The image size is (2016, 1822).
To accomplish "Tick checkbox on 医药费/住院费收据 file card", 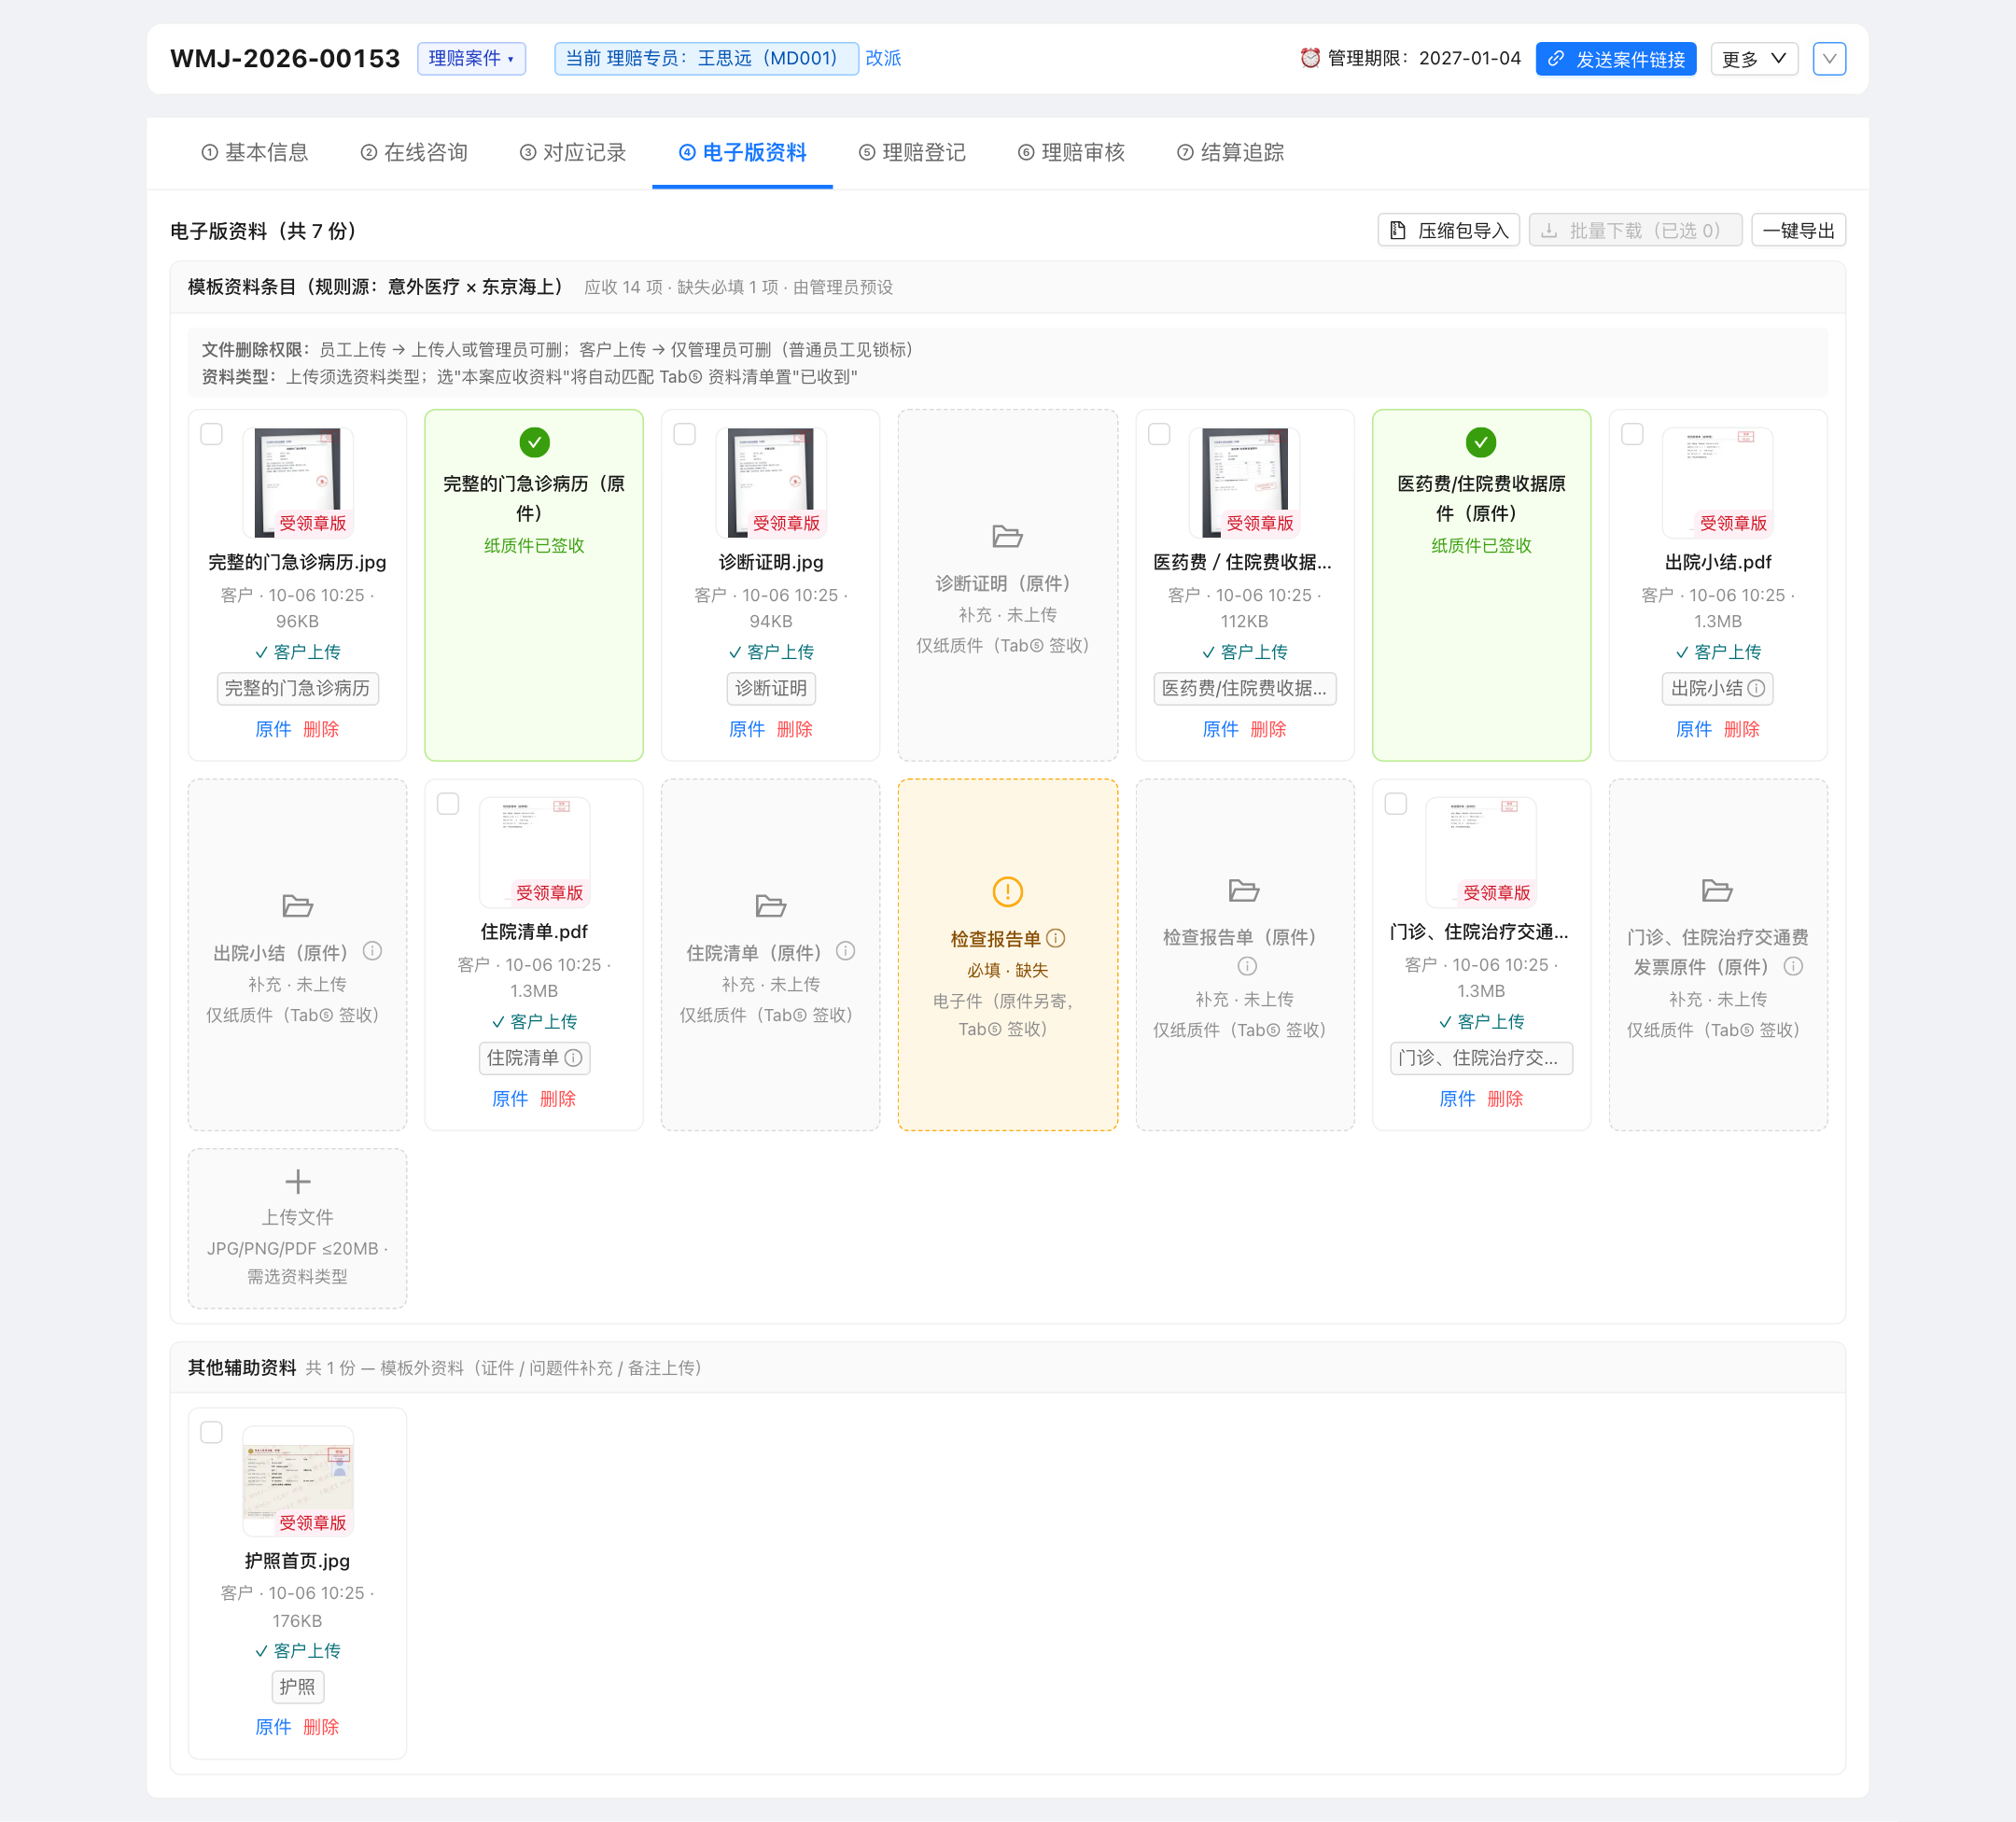I will click(x=1159, y=434).
